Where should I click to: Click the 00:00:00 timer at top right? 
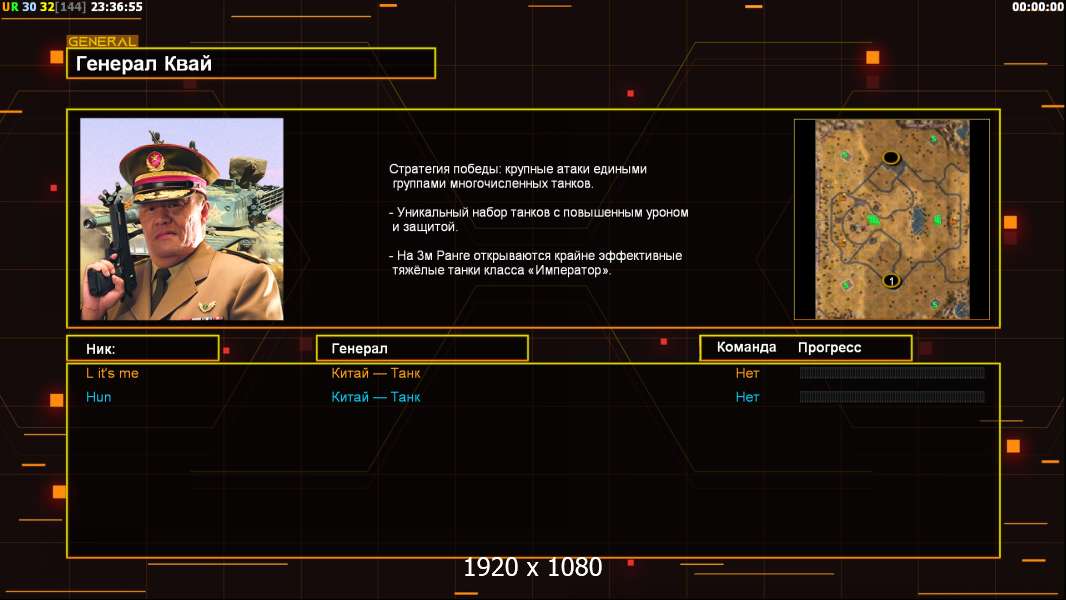point(1037,7)
